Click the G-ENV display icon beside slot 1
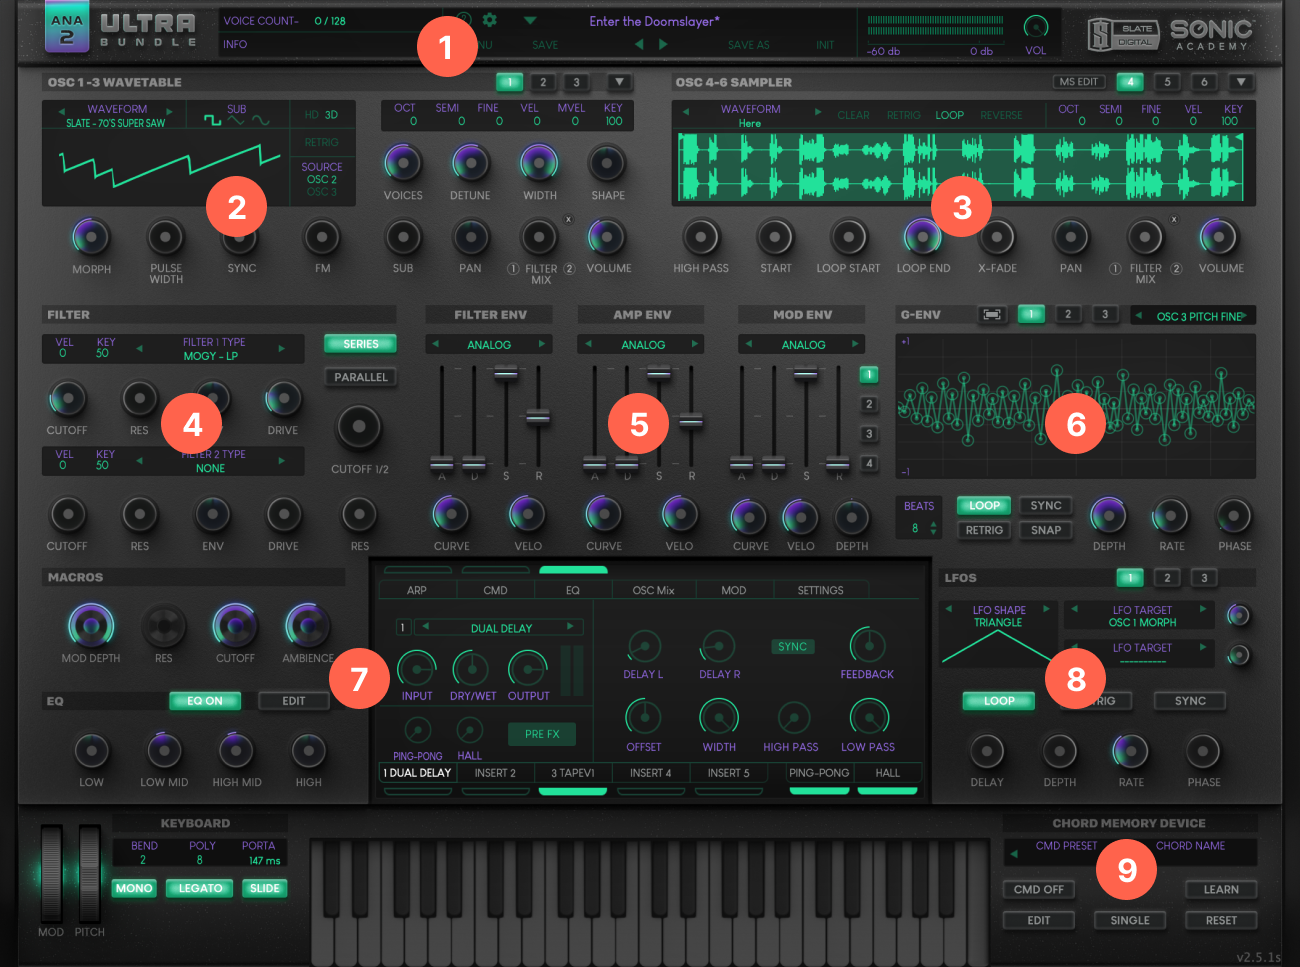This screenshot has height=967, width=1300. click(991, 314)
